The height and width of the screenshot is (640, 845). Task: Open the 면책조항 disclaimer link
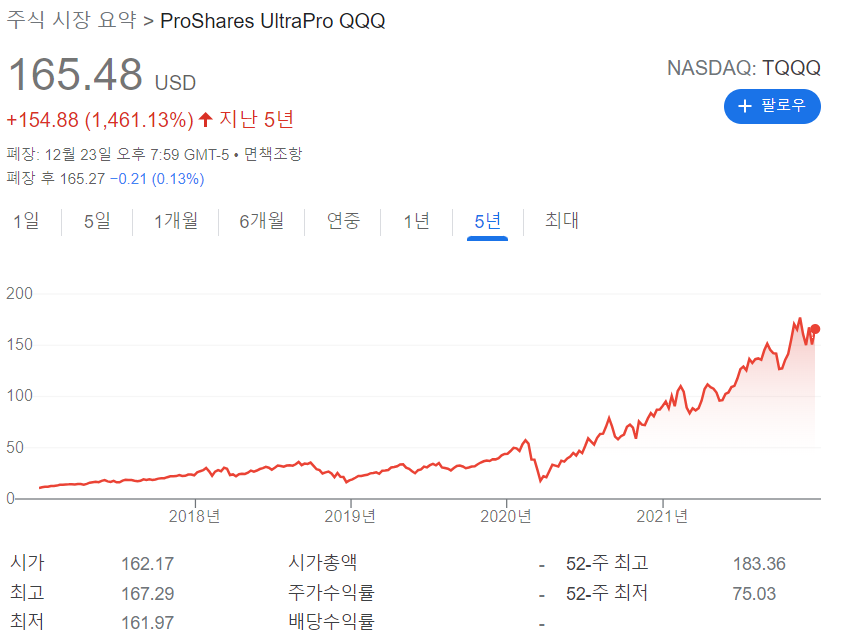[273, 155]
